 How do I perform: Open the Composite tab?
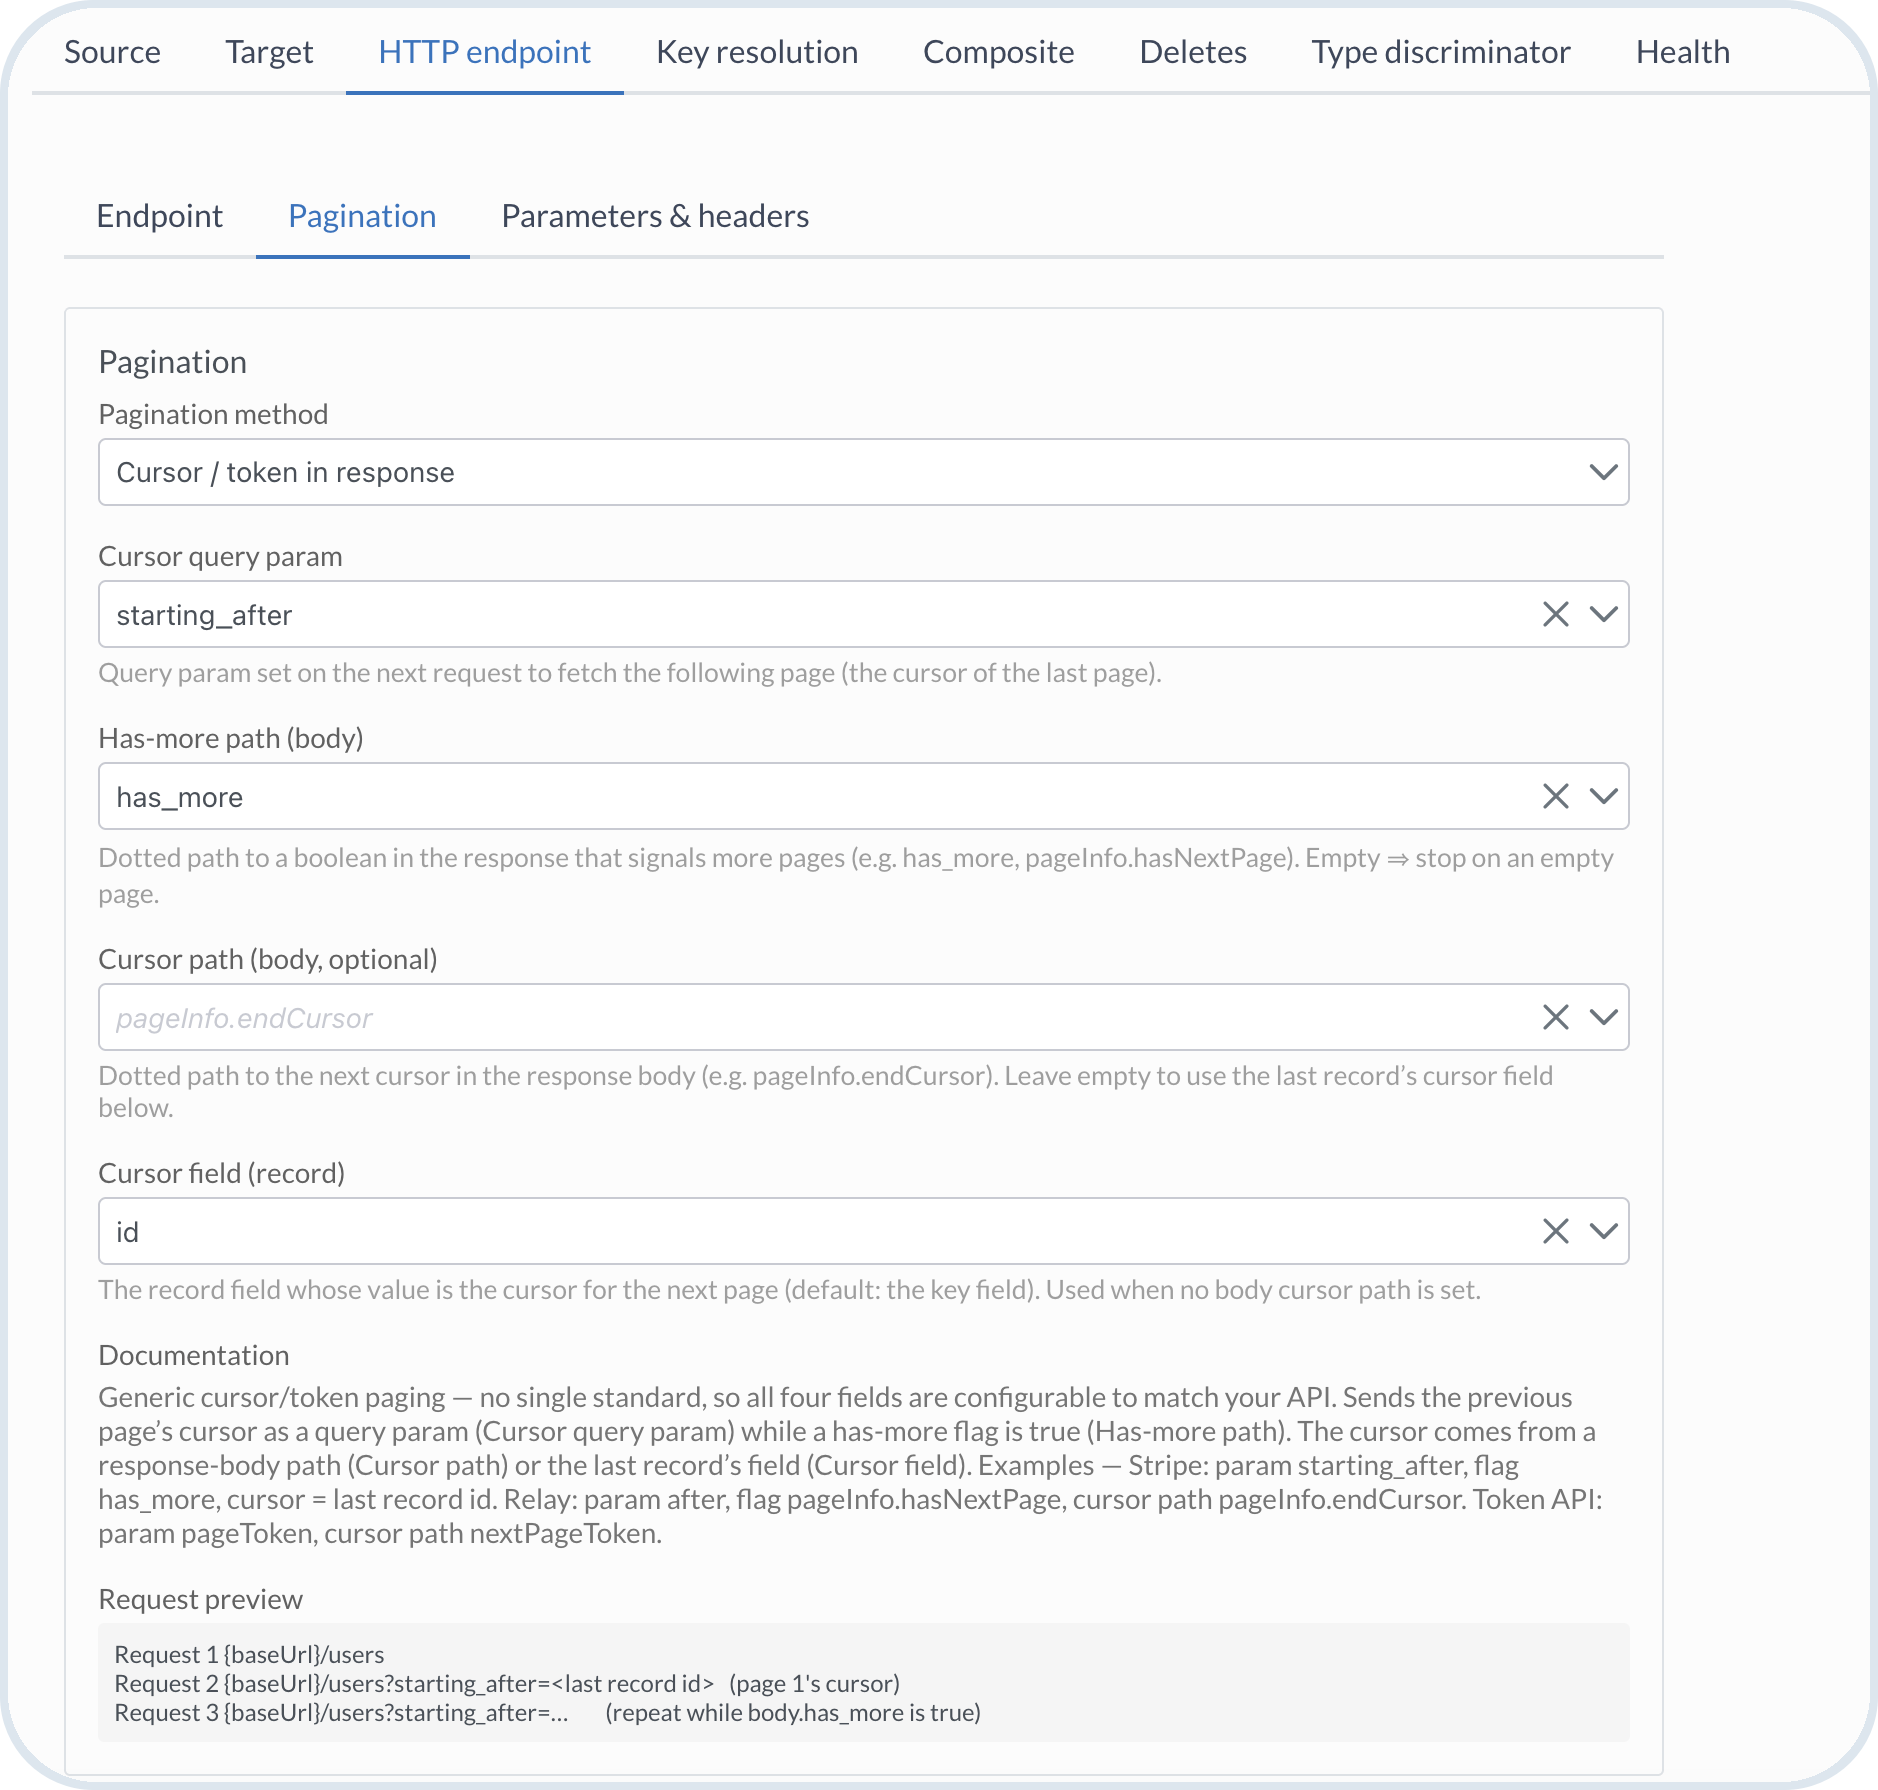click(x=998, y=52)
